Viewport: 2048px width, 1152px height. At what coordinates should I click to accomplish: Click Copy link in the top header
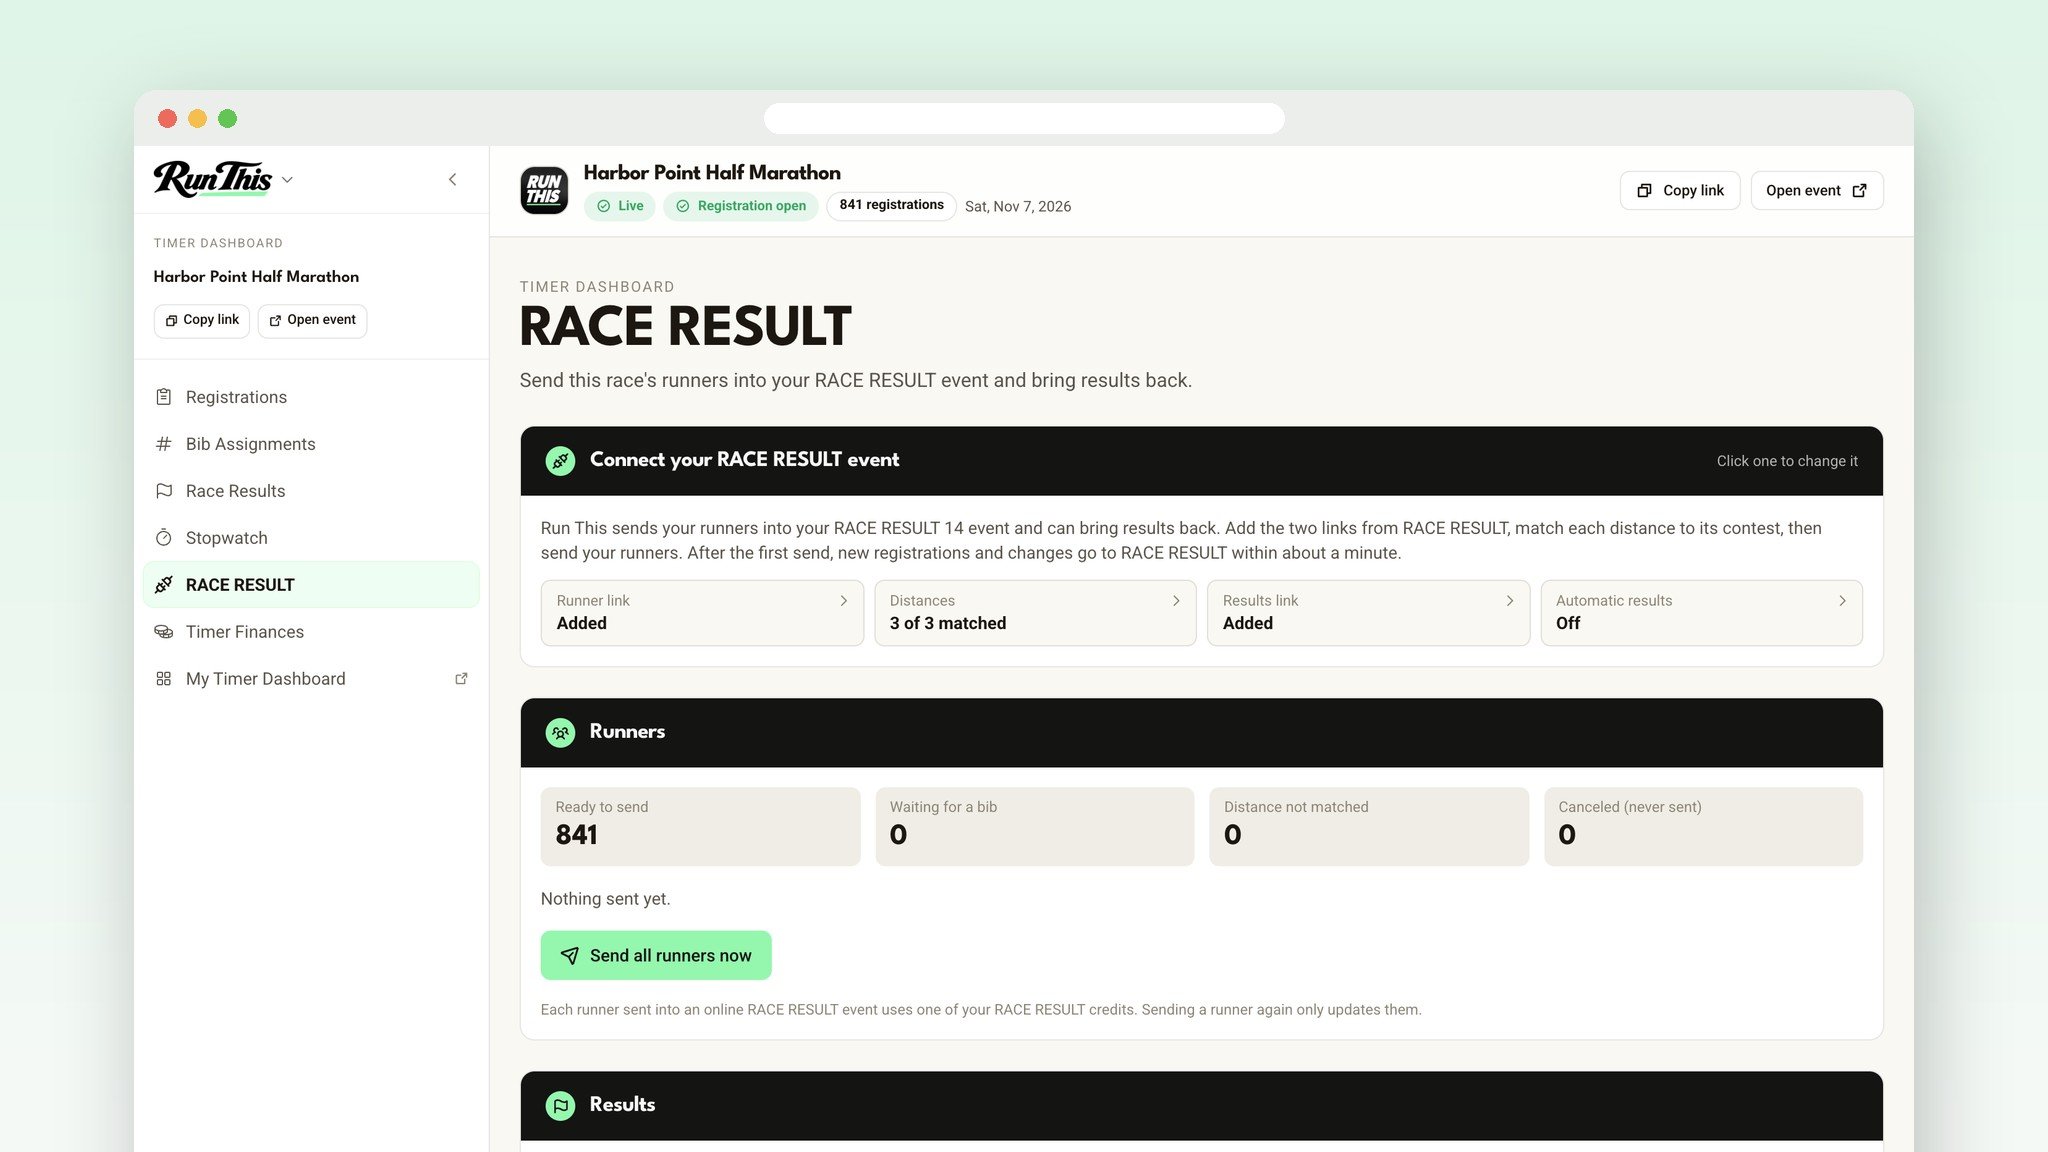pyautogui.click(x=1680, y=191)
